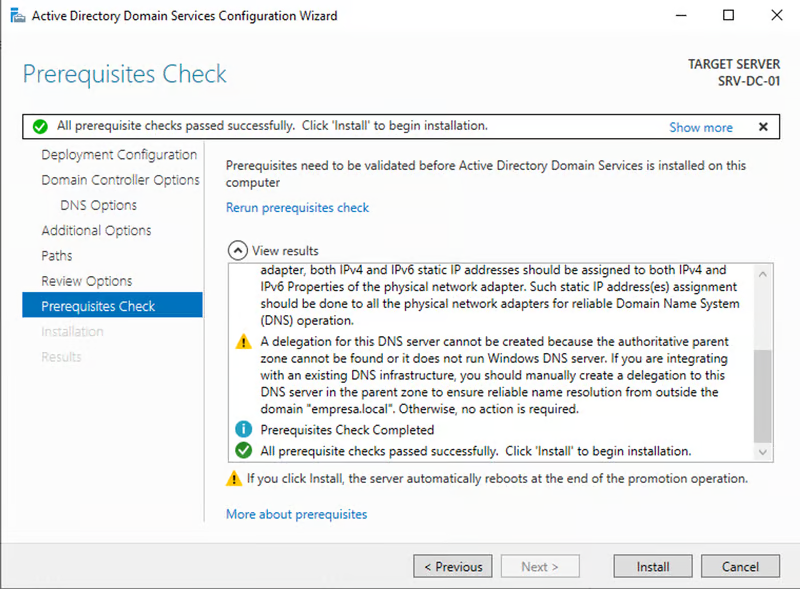Dismiss the notification banner with the X
Image resolution: width=800 pixels, height=589 pixels.
coord(763,127)
